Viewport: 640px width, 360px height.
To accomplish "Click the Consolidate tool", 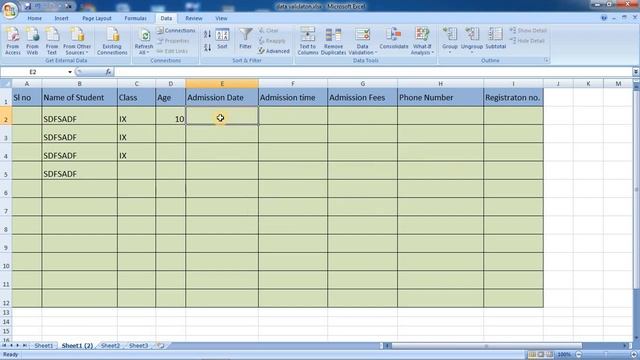I will coord(393,39).
